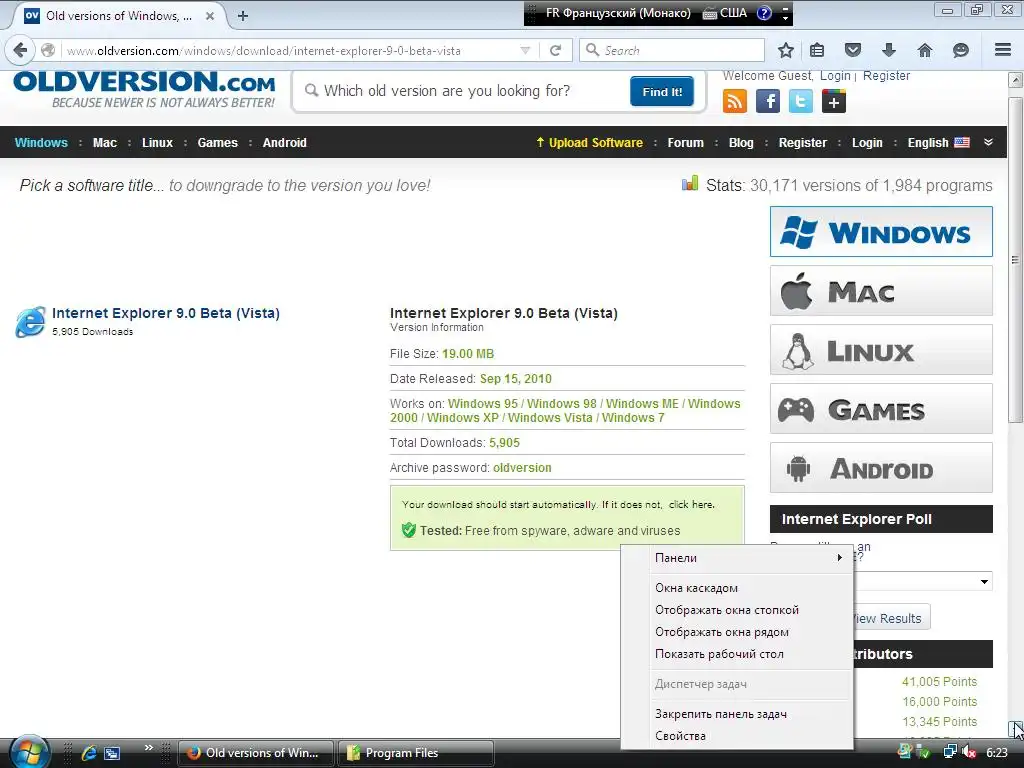
Task: Open the Forum link
Action: (x=686, y=142)
